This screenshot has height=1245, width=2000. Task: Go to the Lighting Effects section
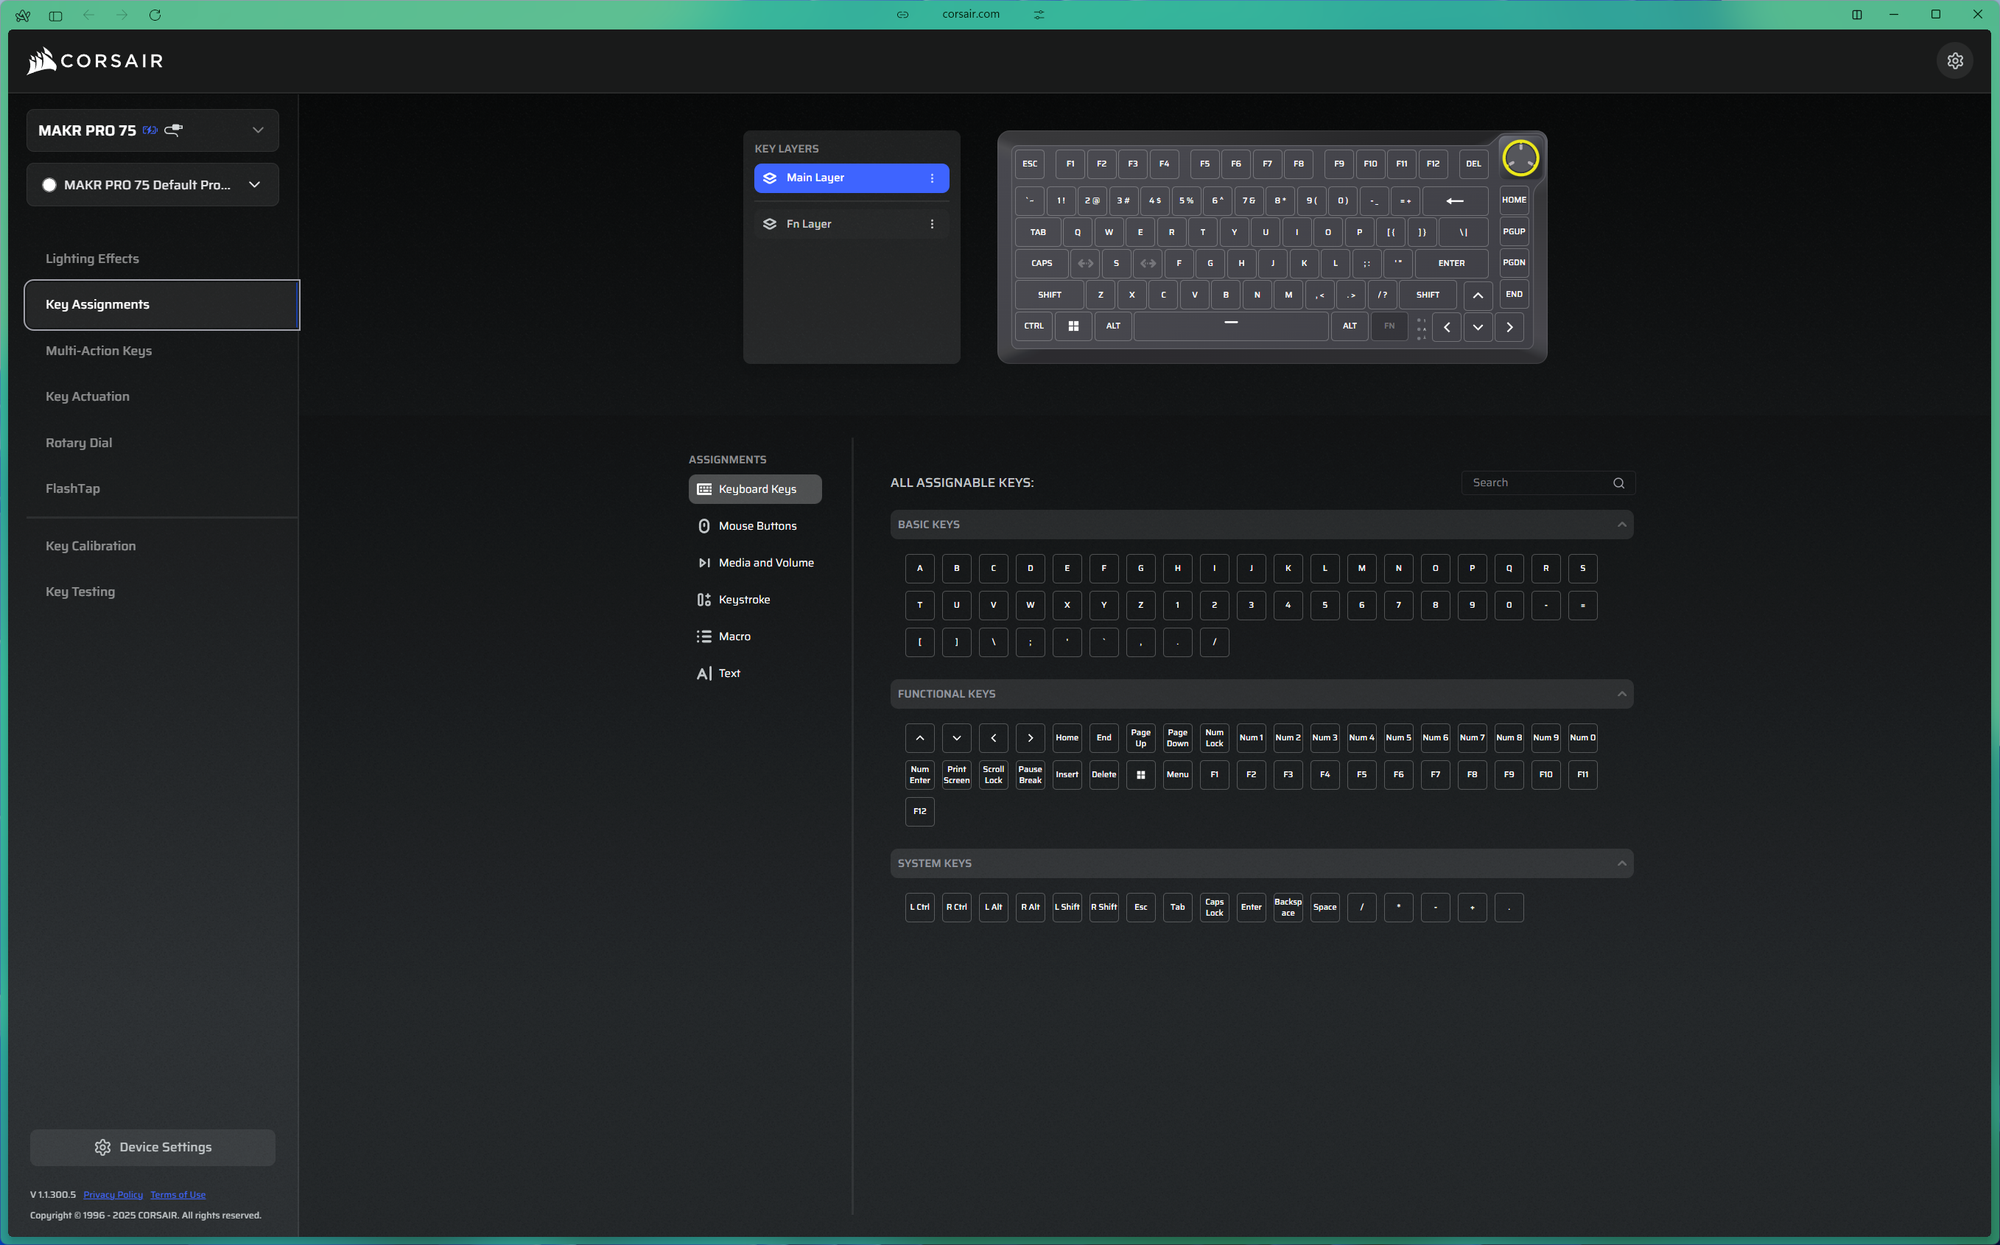(92, 259)
